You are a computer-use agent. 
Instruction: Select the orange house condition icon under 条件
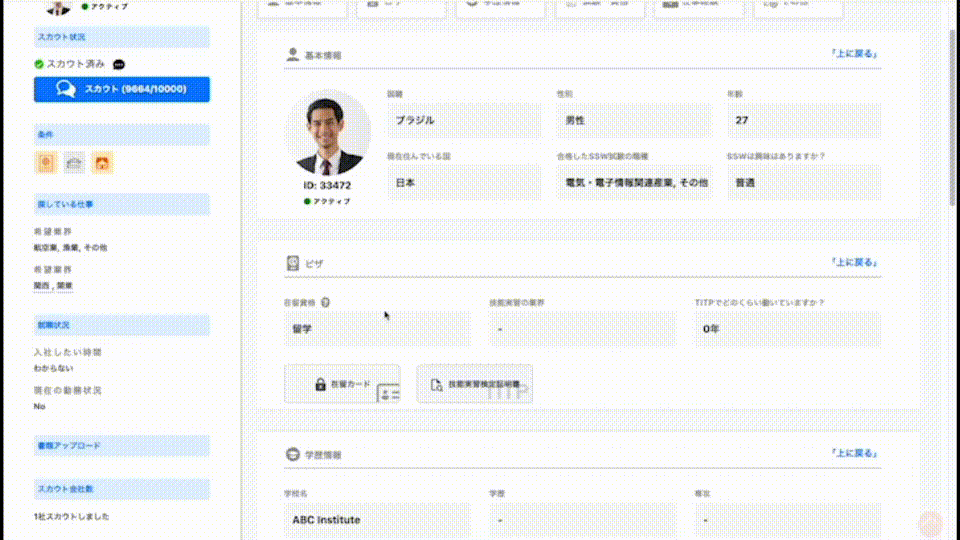pos(101,162)
